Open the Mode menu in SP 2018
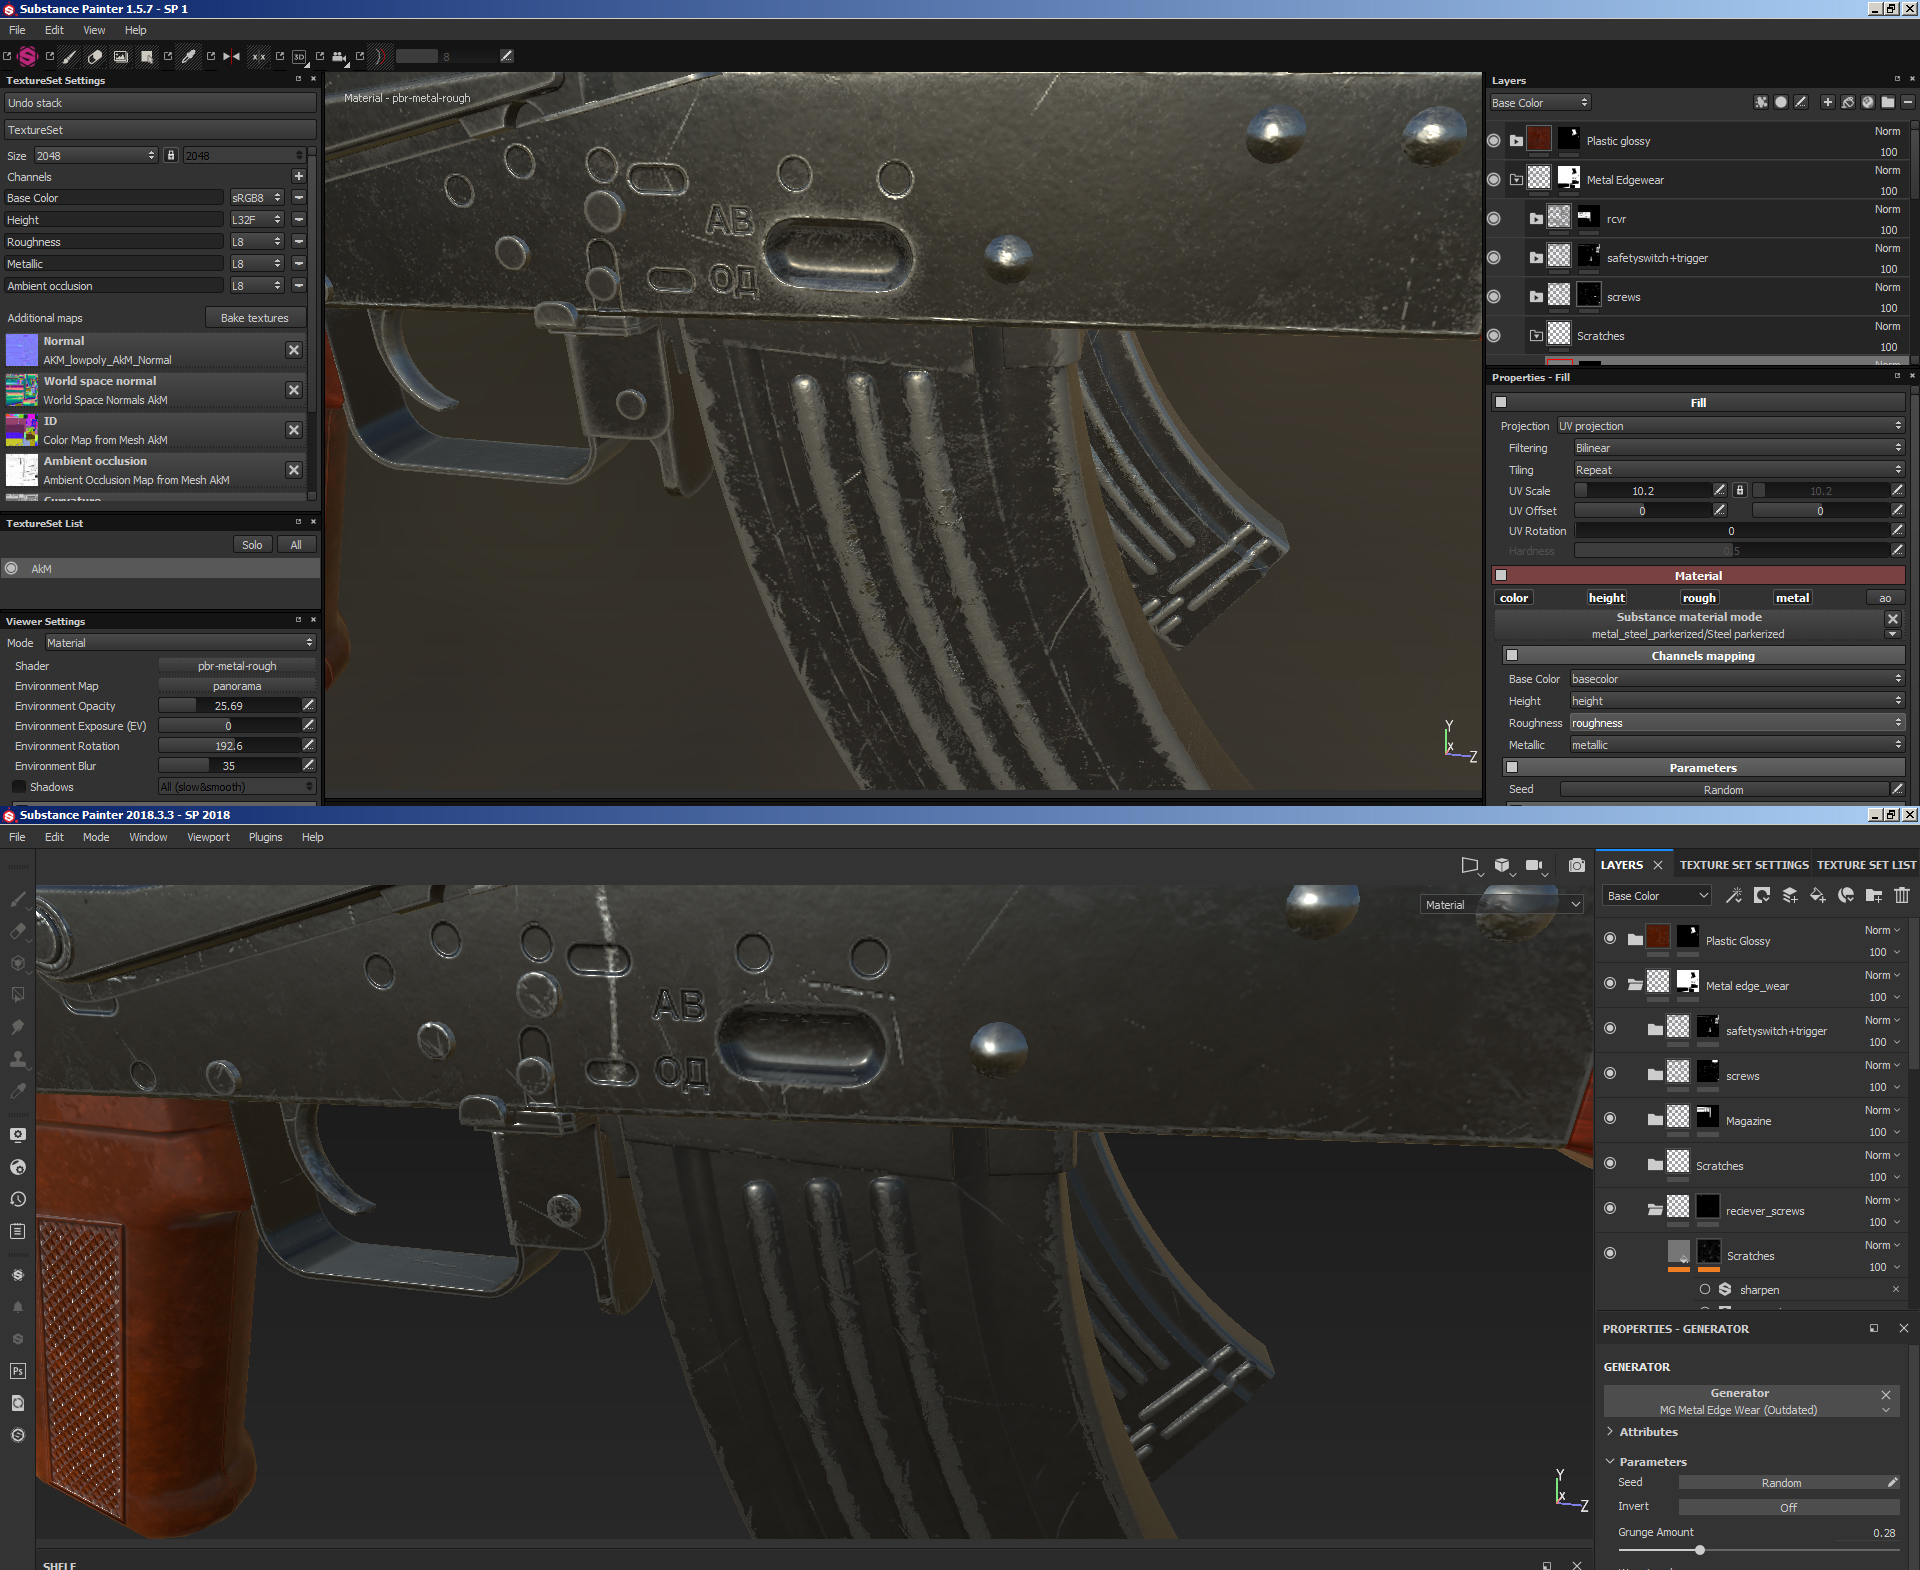This screenshot has height=1570, width=1920. tap(96, 837)
